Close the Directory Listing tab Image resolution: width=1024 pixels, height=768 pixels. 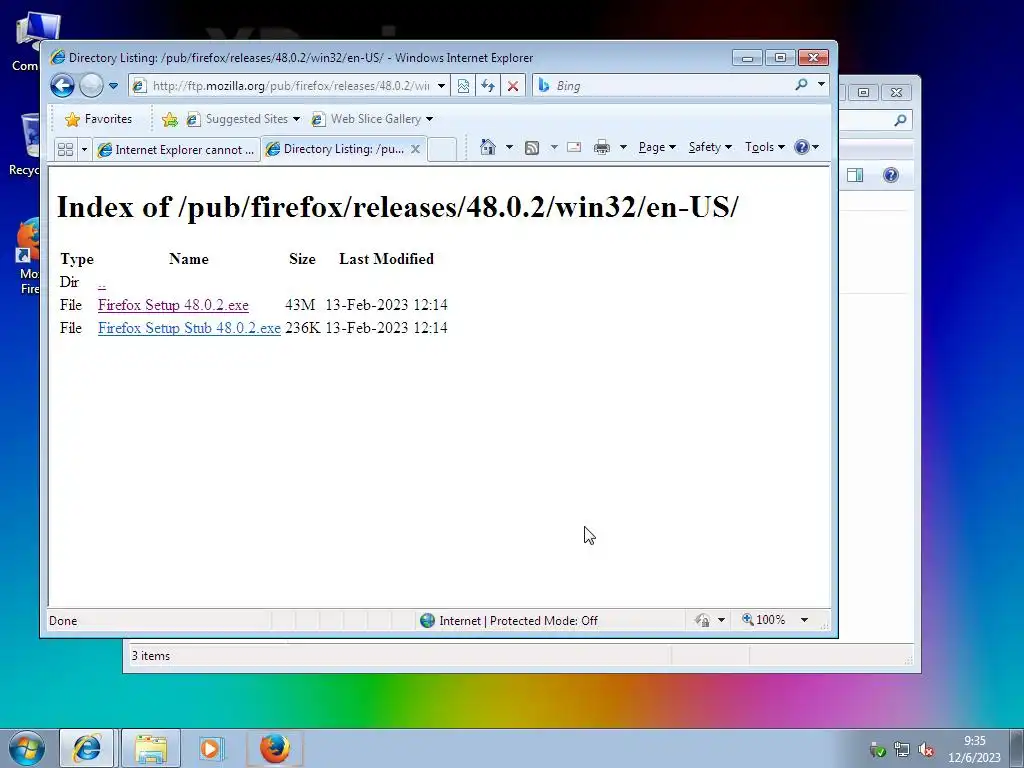tap(415, 149)
